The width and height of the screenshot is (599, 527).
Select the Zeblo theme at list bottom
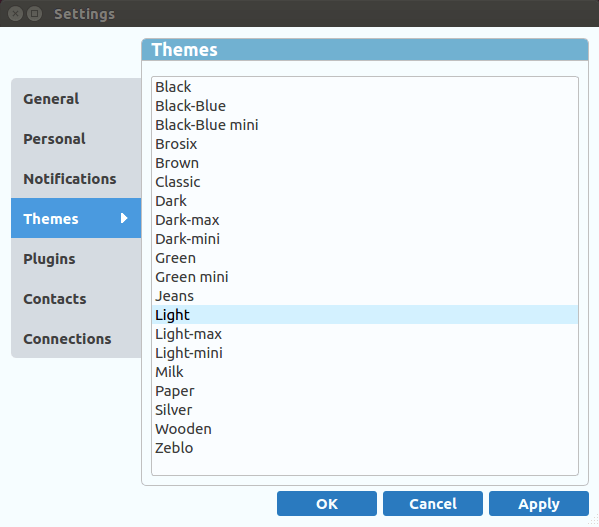tap(365, 448)
